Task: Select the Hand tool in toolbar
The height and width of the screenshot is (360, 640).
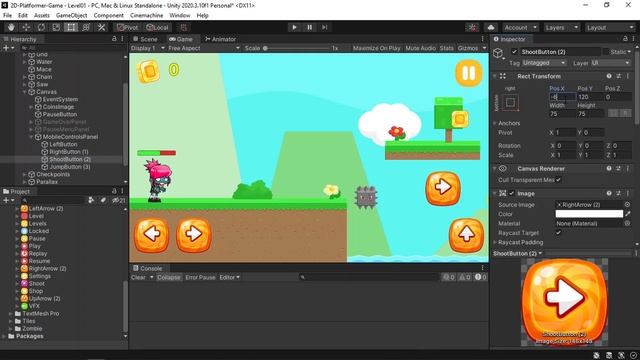Action: (x=11, y=27)
